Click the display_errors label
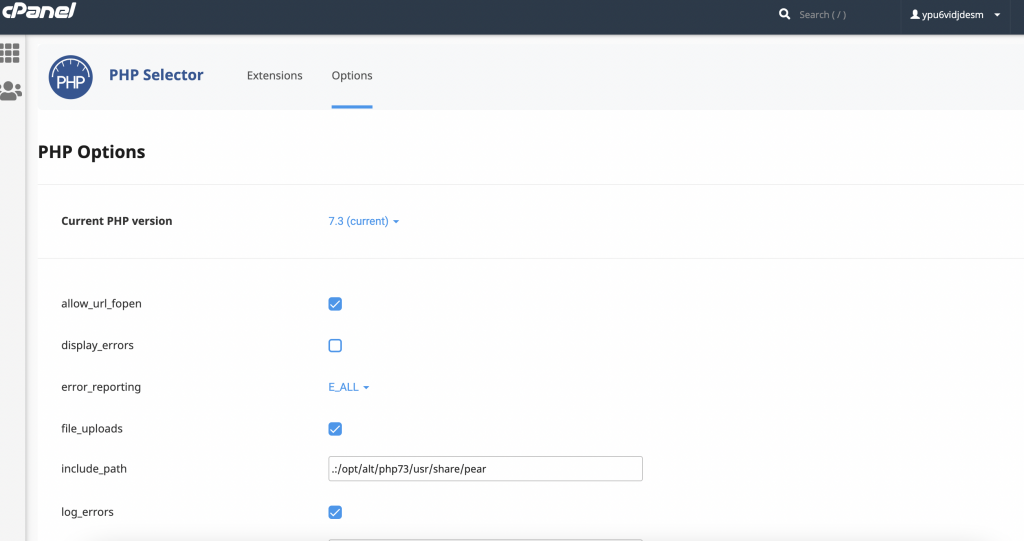This screenshot has height=541, width=1024. [x=97, y=345]
